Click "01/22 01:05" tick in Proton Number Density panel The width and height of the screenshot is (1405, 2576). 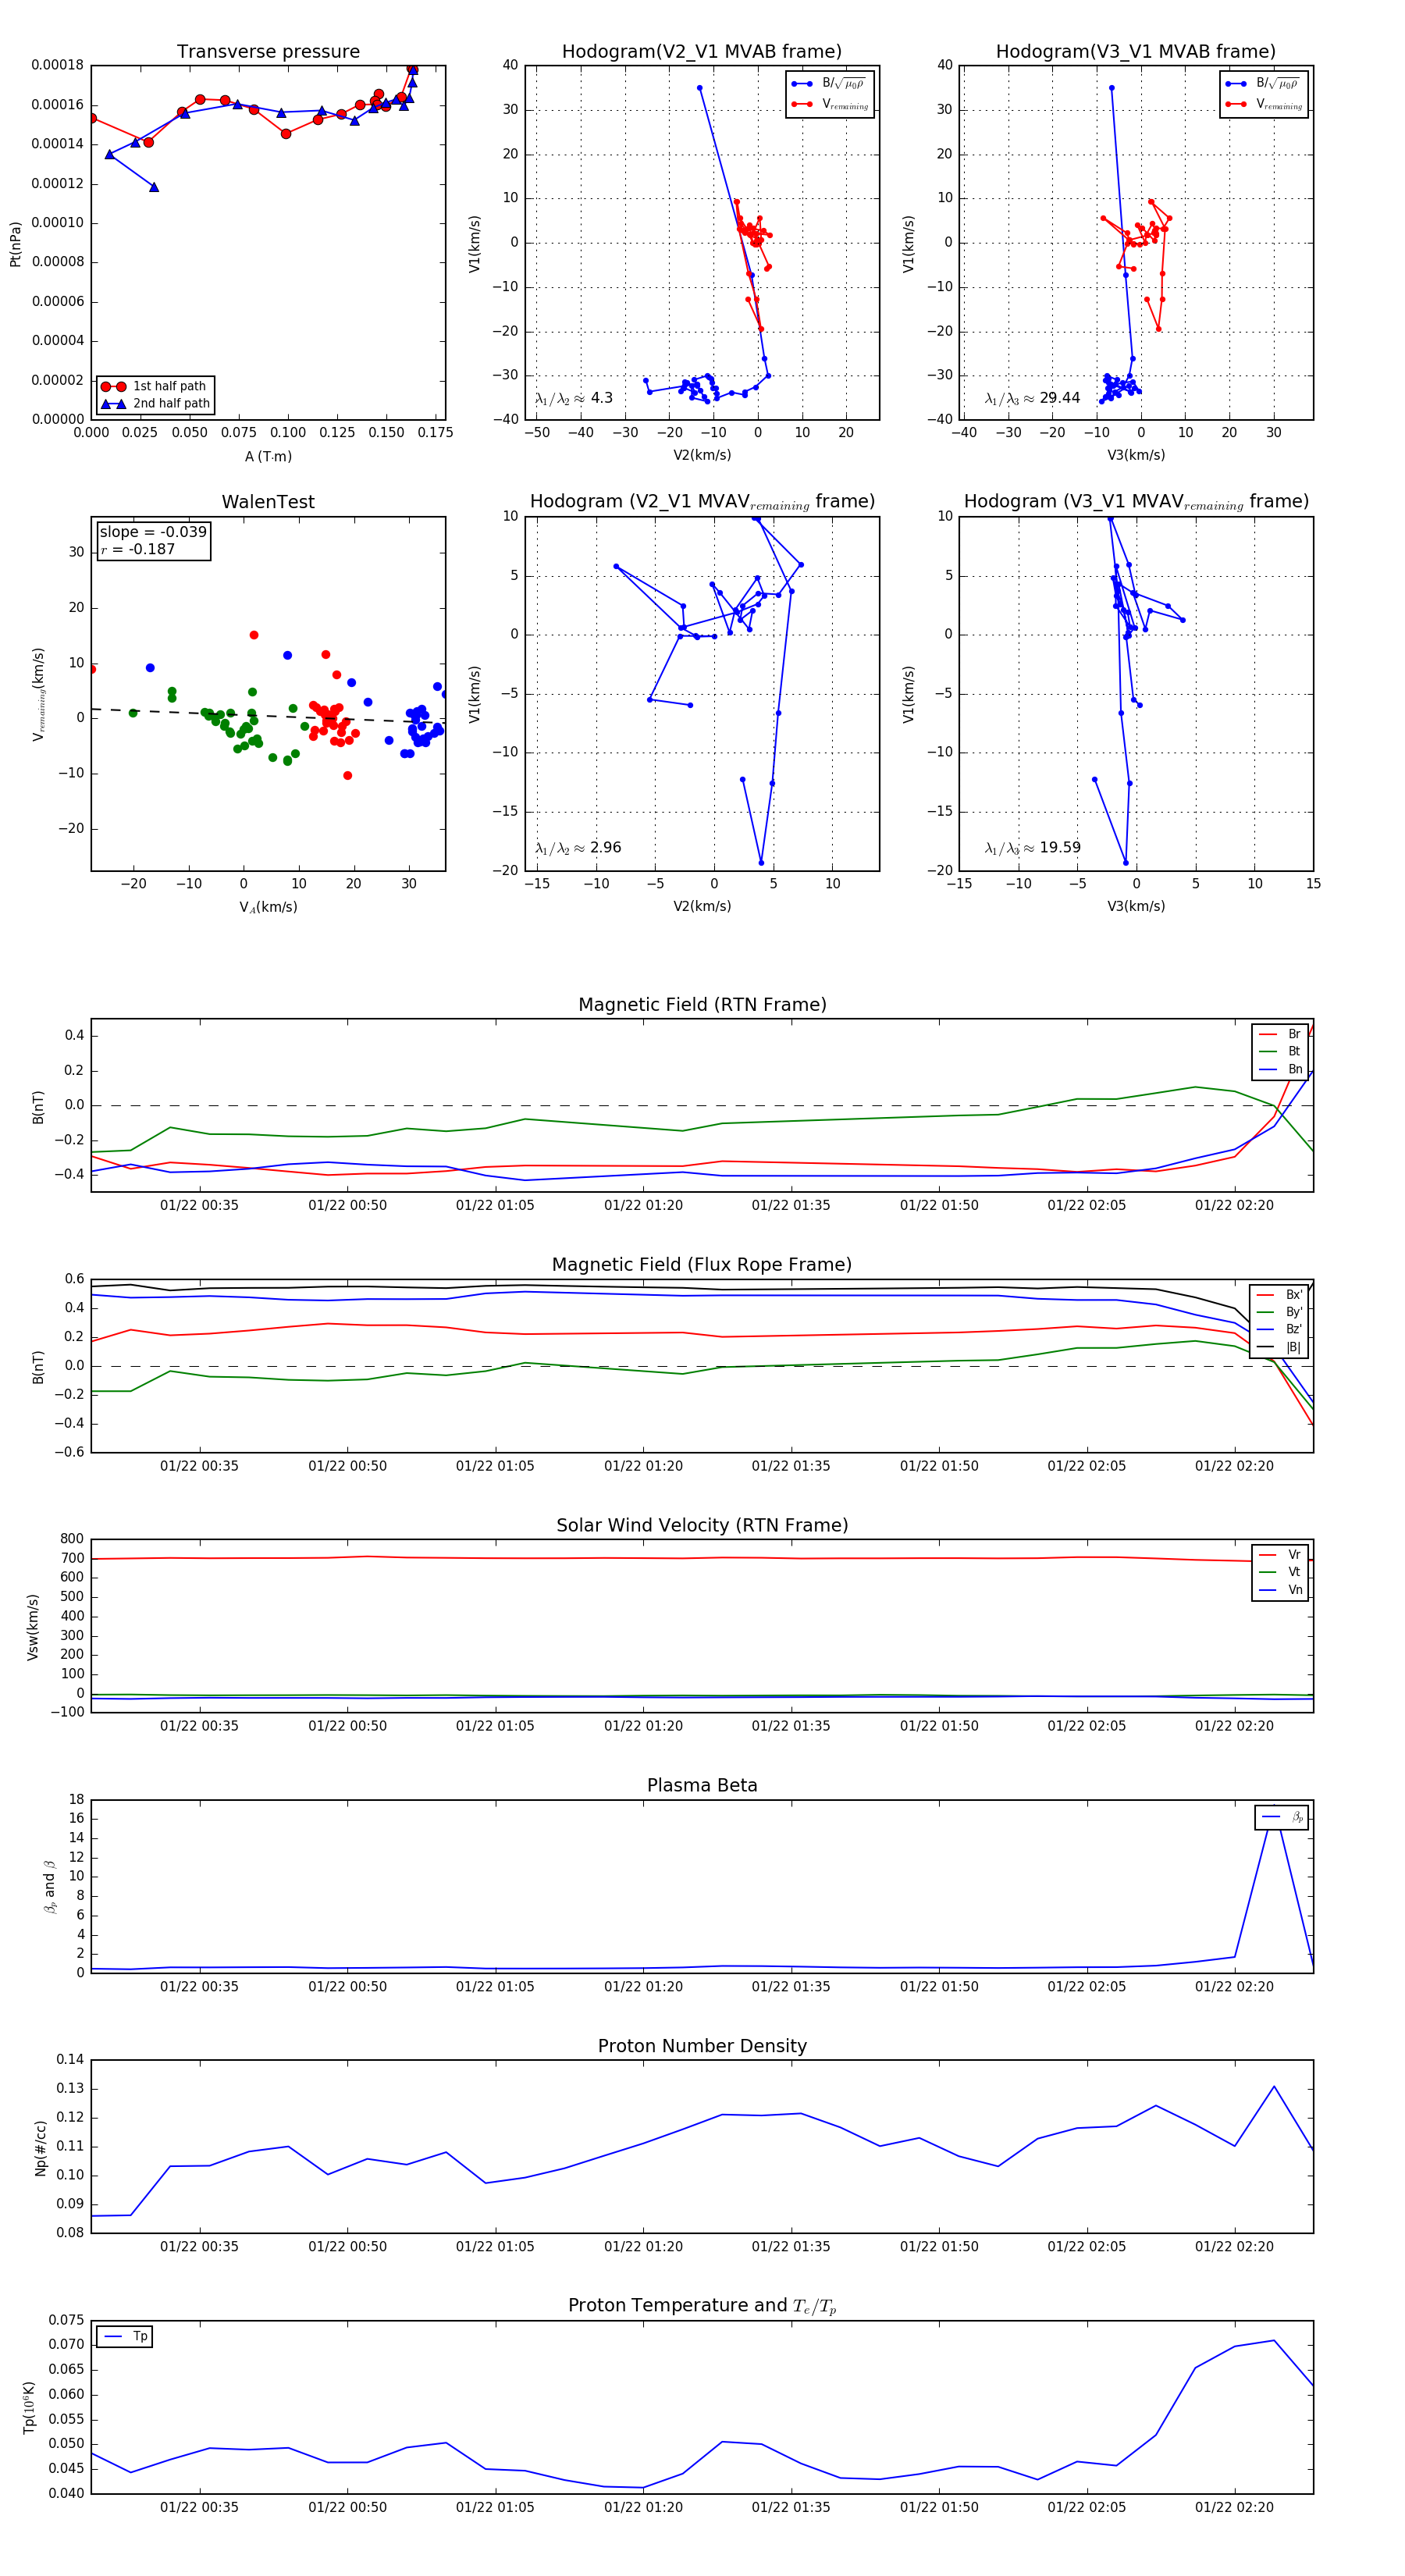(x=495, y=2247)
